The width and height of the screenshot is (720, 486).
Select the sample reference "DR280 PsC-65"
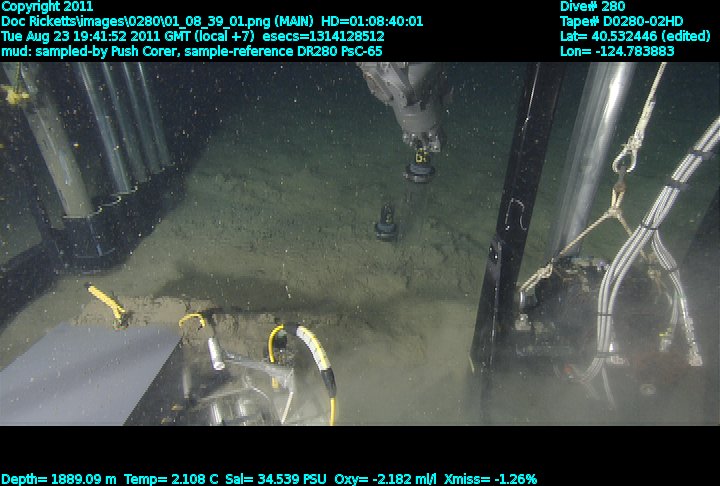pos(340,51)
